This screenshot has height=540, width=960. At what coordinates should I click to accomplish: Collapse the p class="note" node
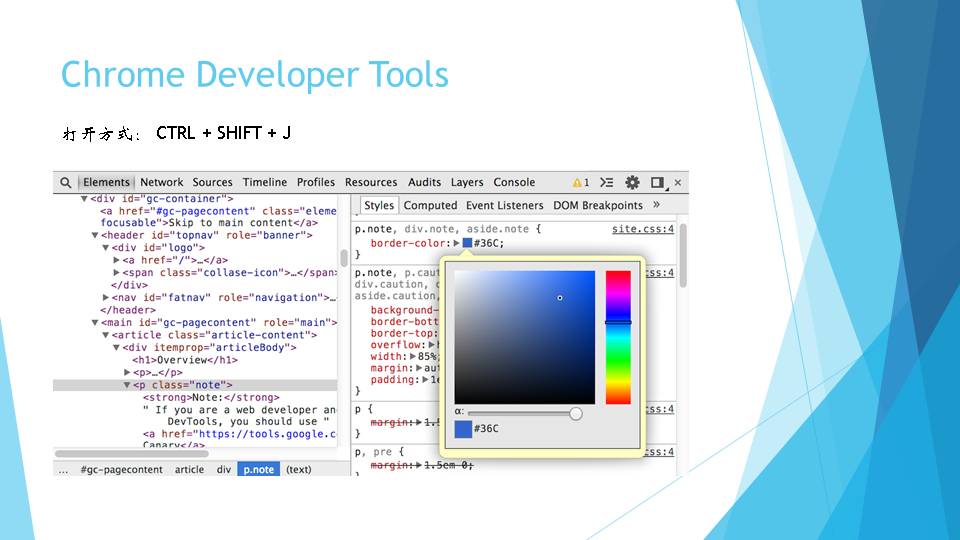127,385
